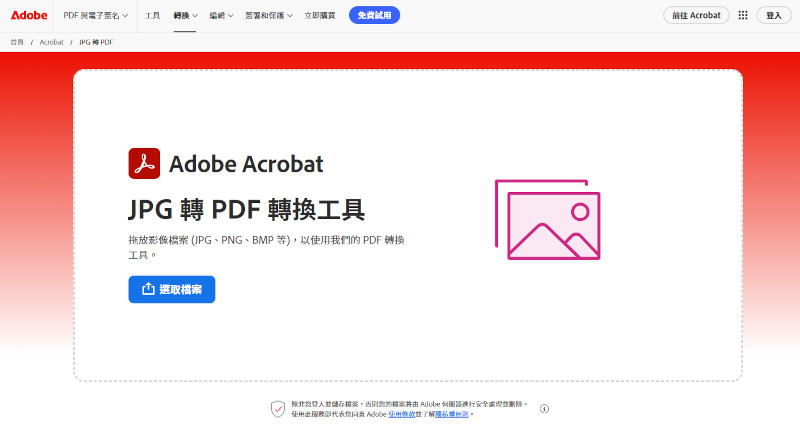Click the blue 選取檔案 button
This screenshot has height=425, width=800.
click(171, 289)
